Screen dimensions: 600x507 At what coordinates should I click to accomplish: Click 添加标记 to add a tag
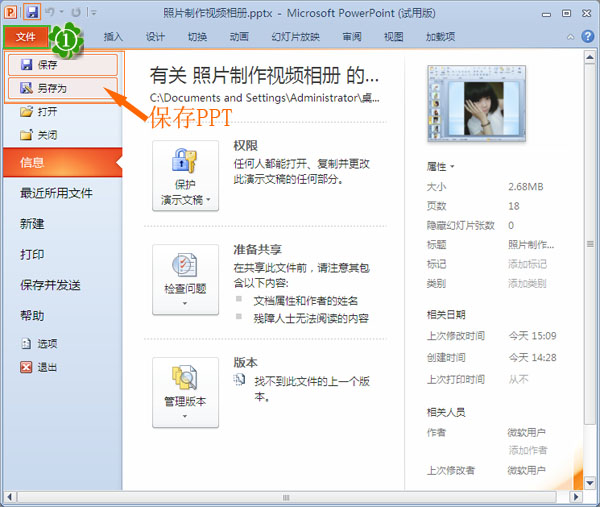click(527, 264)
